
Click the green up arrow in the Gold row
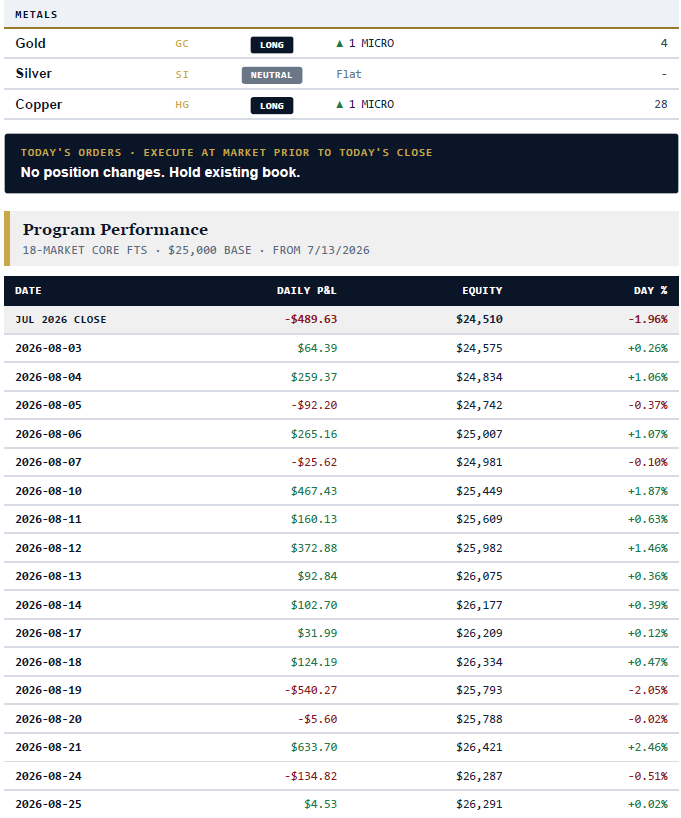click(340, 44)
